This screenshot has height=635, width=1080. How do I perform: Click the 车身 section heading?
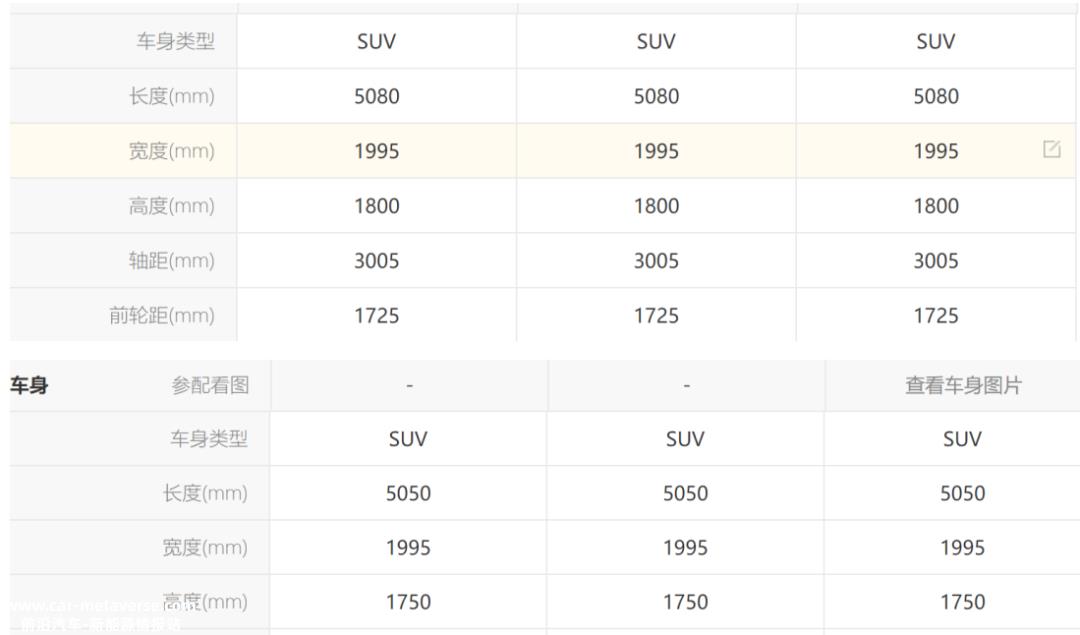(x=29, y=385)
